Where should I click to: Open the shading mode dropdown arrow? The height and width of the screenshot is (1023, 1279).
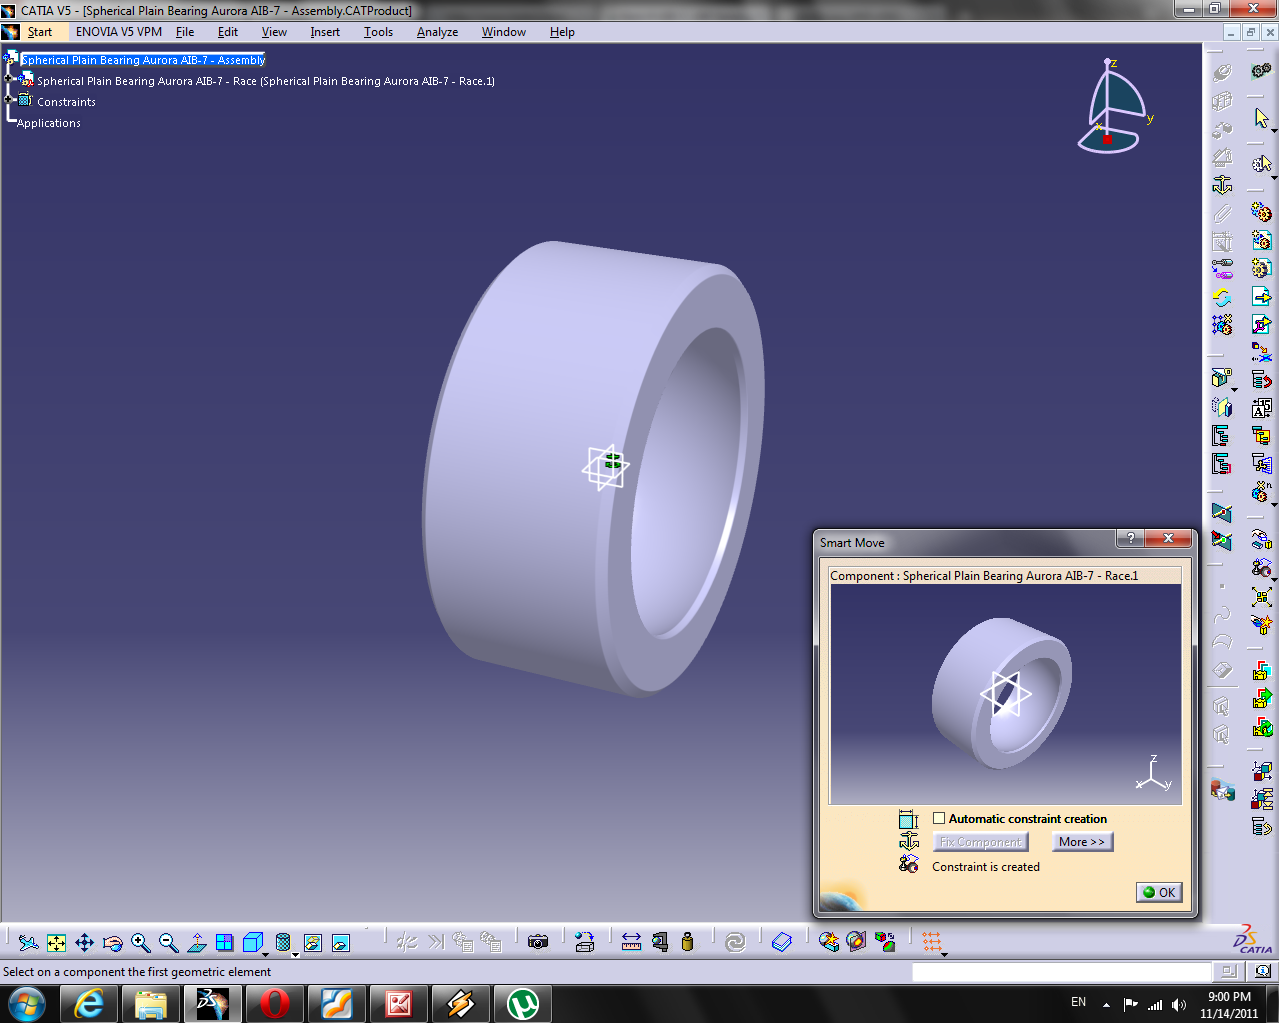click(295, 953)
